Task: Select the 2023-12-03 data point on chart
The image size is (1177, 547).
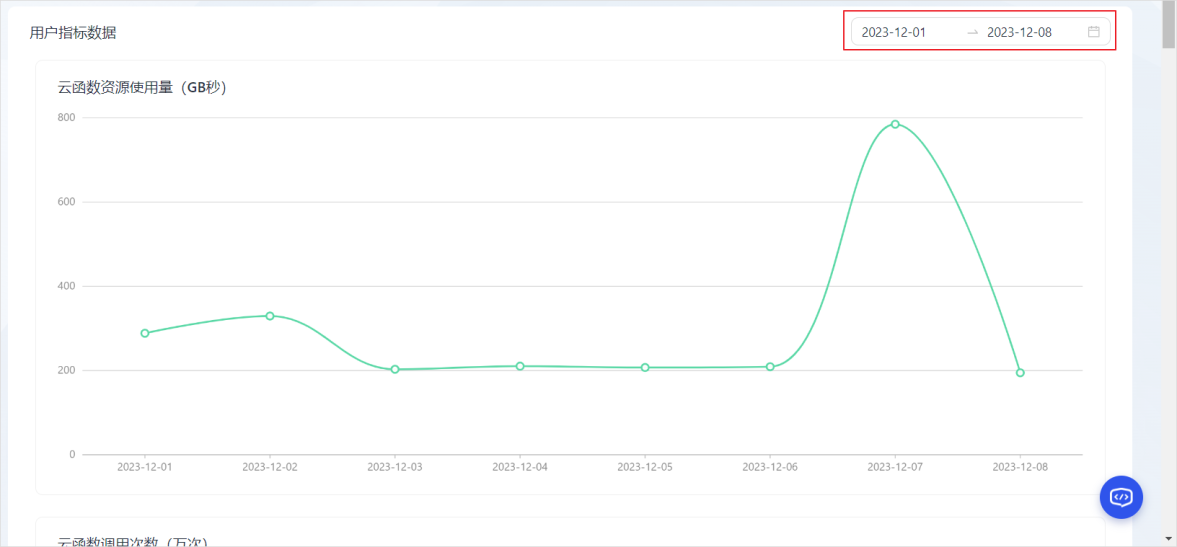Action: pyautogui.click(x=395, y=369)
